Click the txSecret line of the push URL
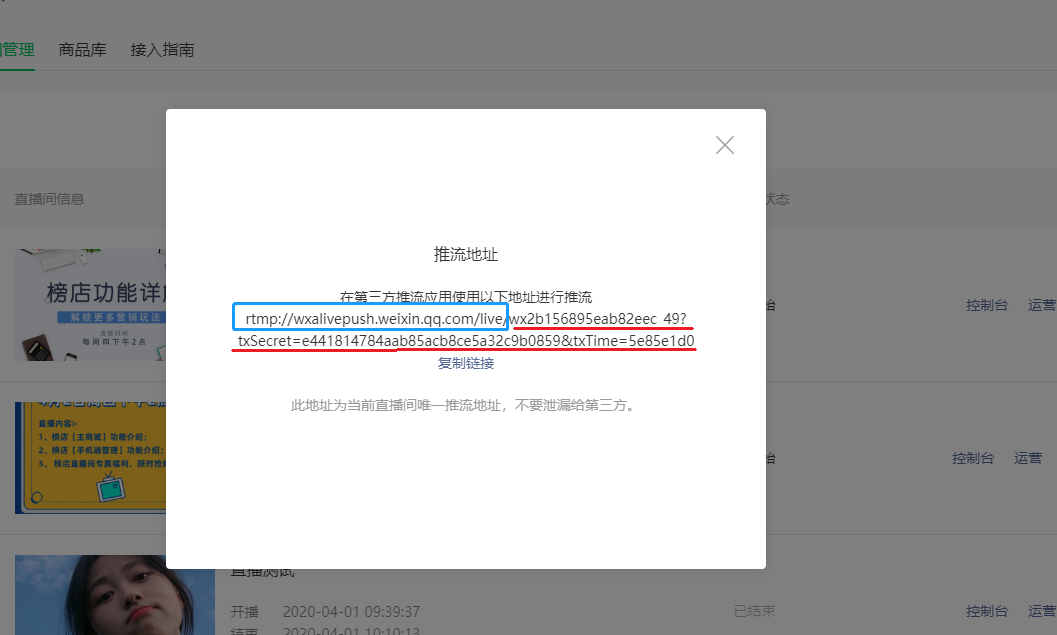This screenshot has height=635, width=1057. 466,342
